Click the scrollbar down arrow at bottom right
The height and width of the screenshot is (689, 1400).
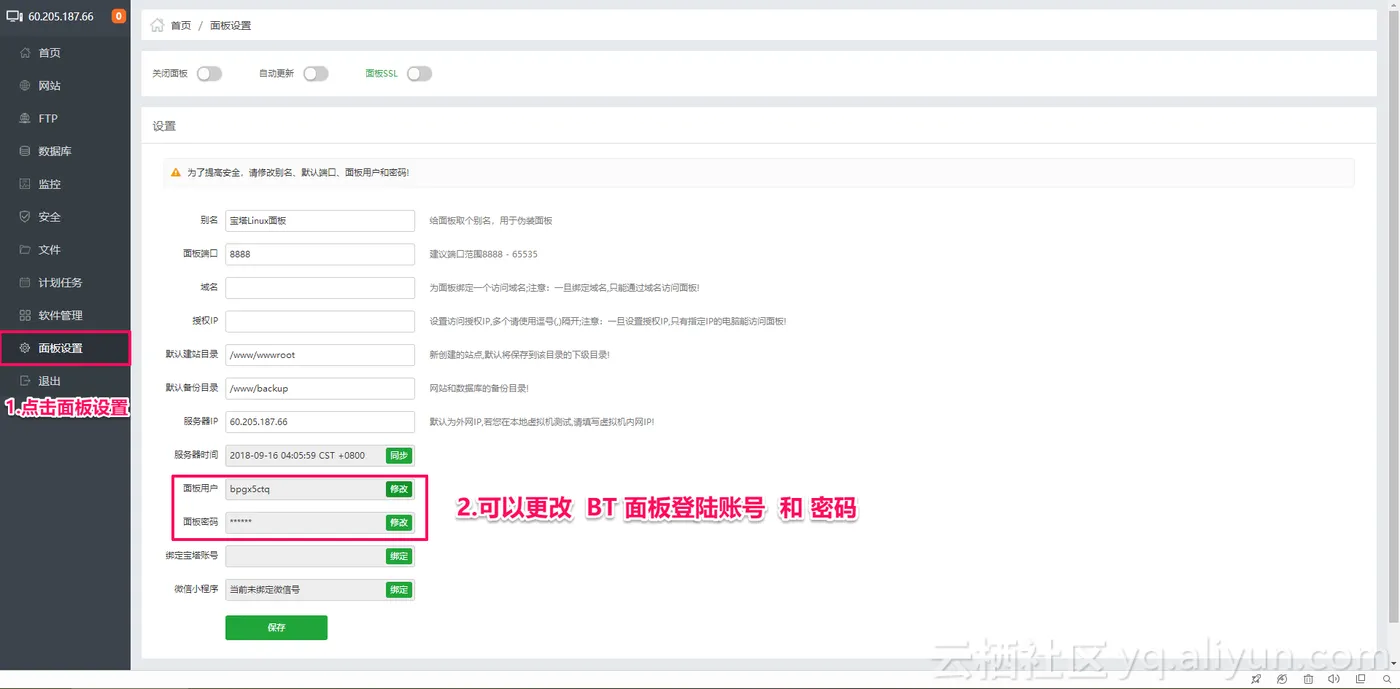point(1395,663)
